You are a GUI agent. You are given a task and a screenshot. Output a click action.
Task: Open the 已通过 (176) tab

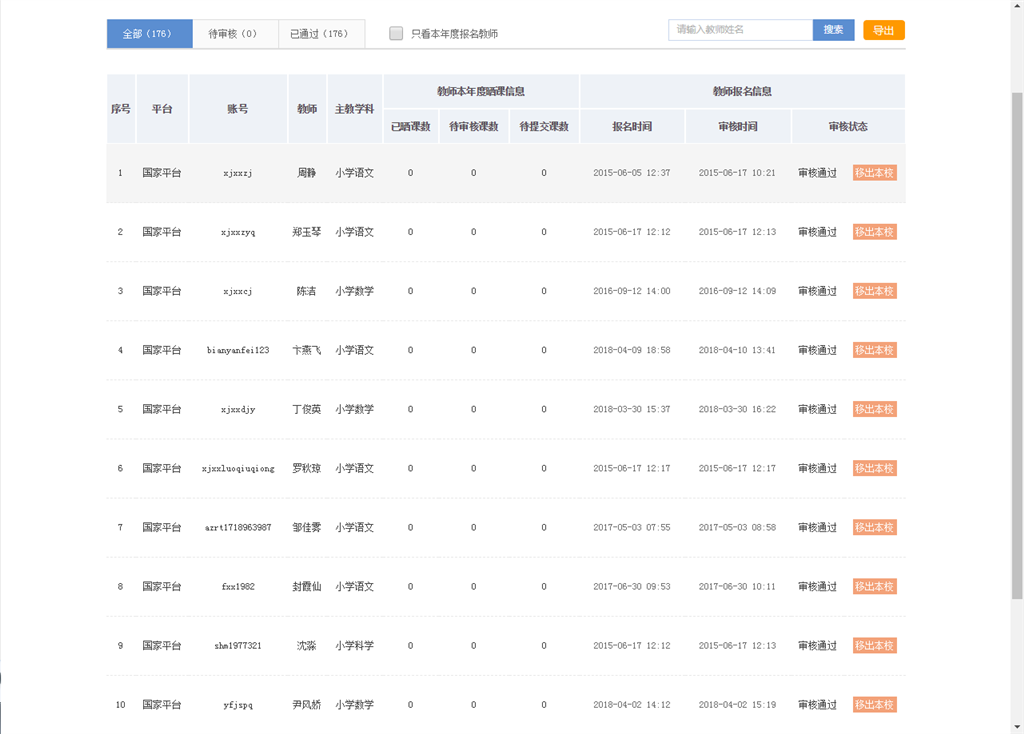[321, 34]
